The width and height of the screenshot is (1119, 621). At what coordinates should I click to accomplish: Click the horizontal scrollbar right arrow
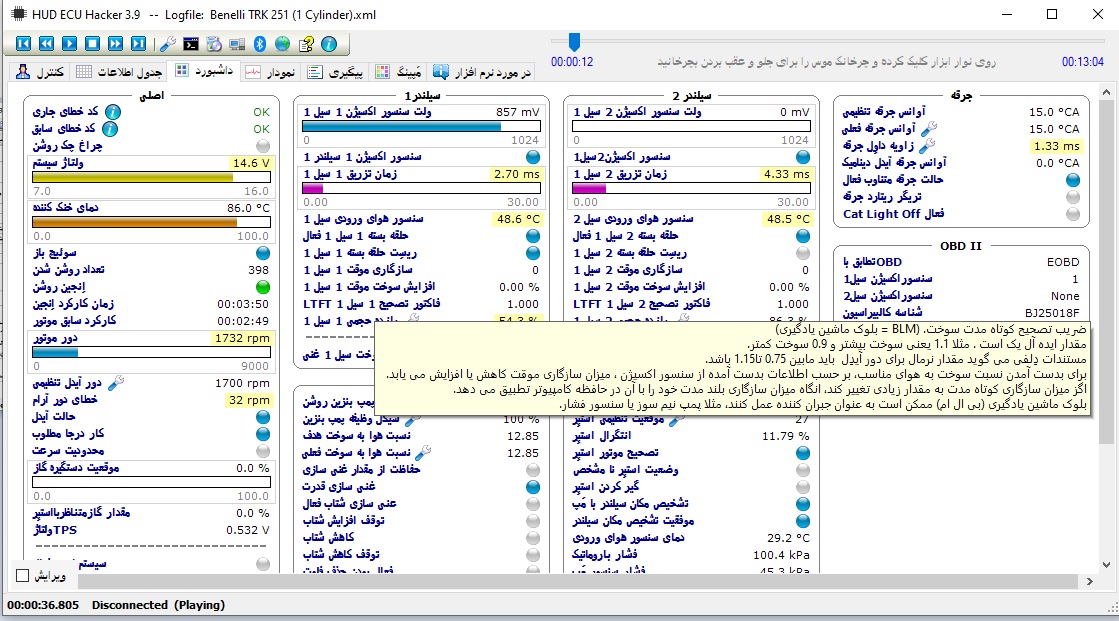click(x=1090, y=582)
